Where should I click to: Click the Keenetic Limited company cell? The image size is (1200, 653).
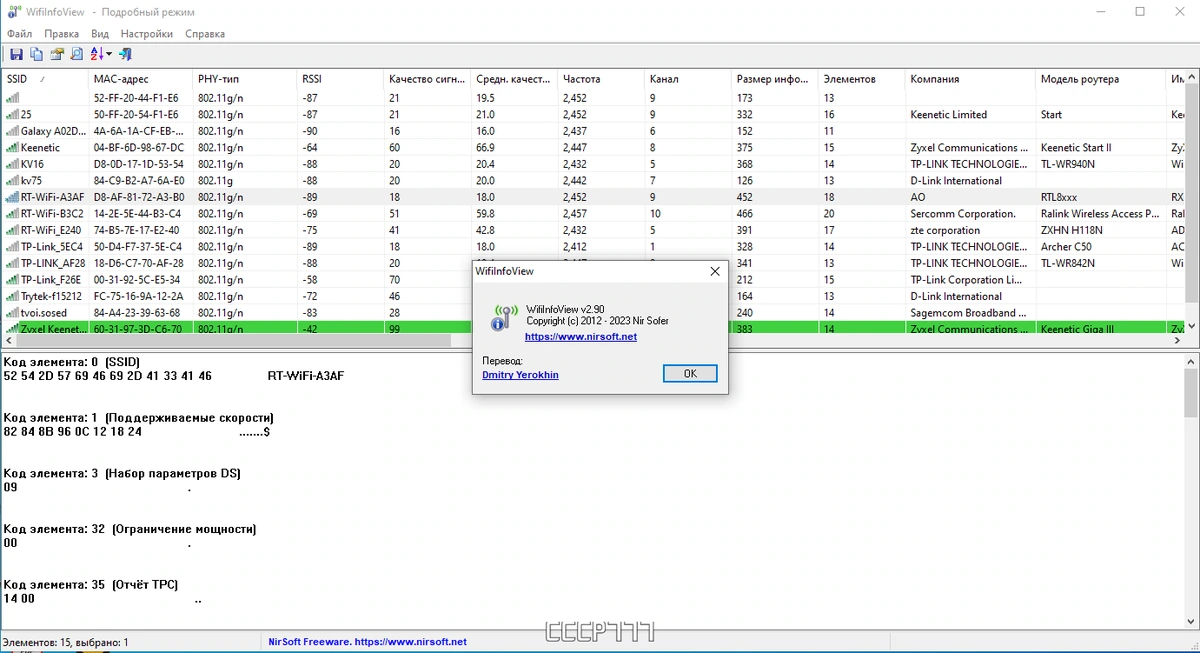[948, 114]
